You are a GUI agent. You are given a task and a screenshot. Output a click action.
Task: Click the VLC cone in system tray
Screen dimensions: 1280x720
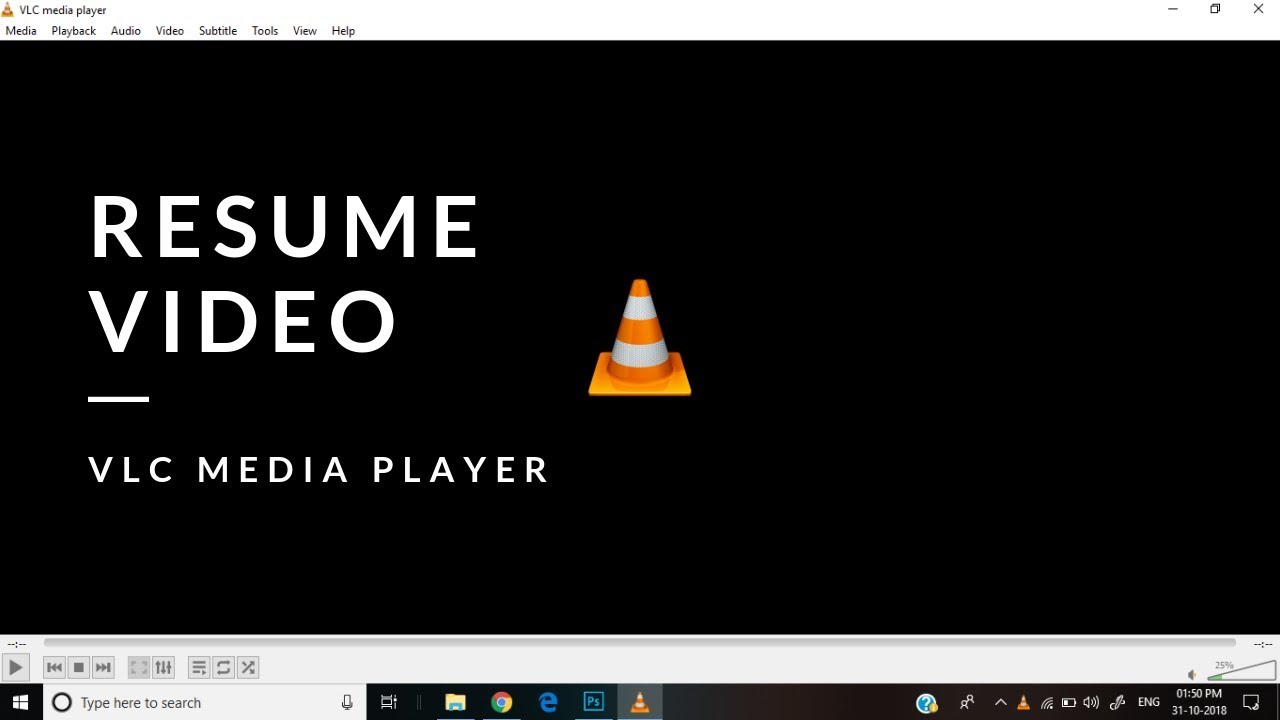click(1023, 703)
